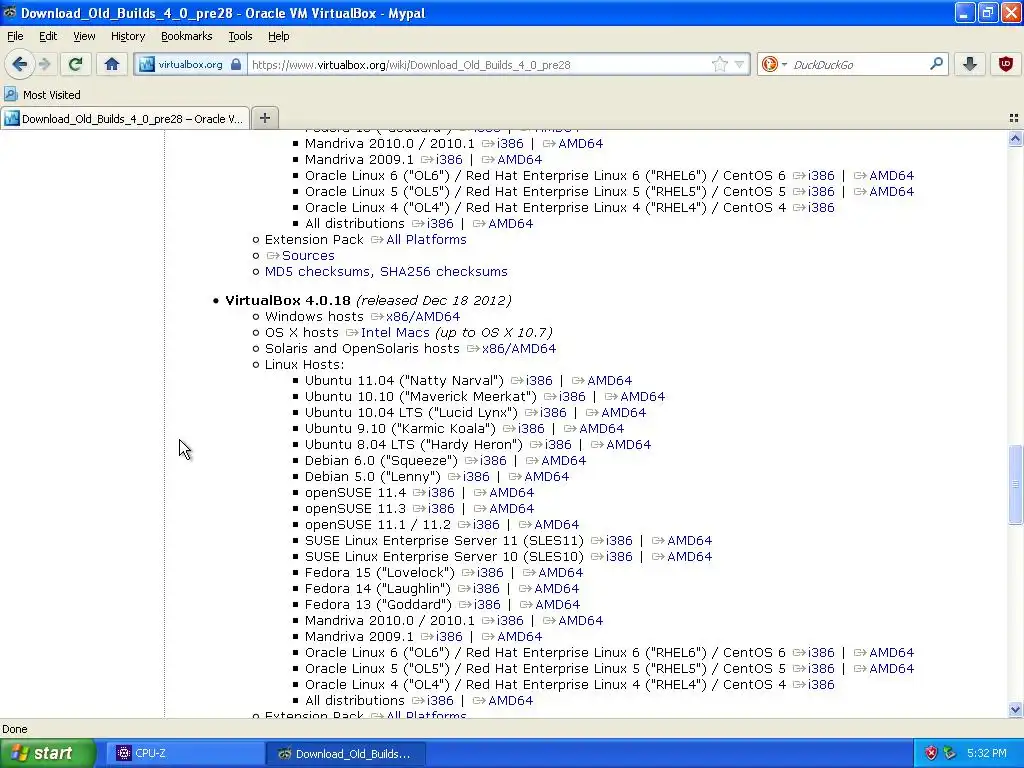The image size is (1024, 768).
Task: Download Ubuntu 10.10 Maverick Meerkat AMD64
Action: pos(642,396)
